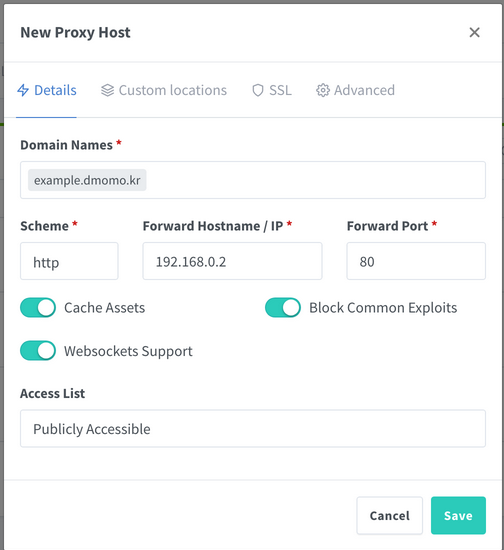
Task: Click the Forward Hostname / IP field
Action: [x=232, y=261]
